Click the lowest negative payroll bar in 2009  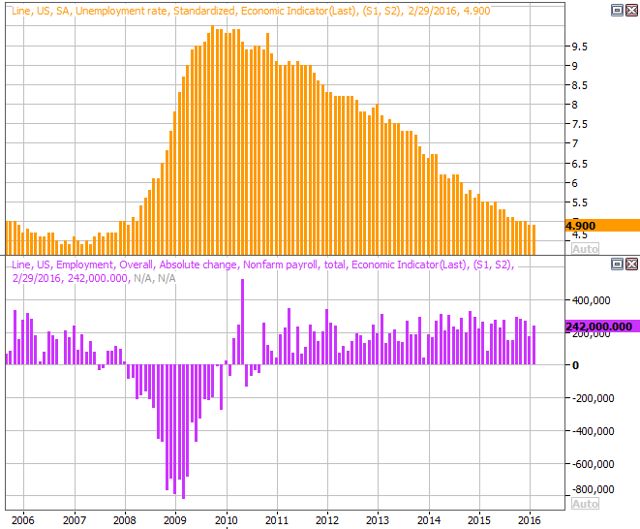tap(183, 431)
